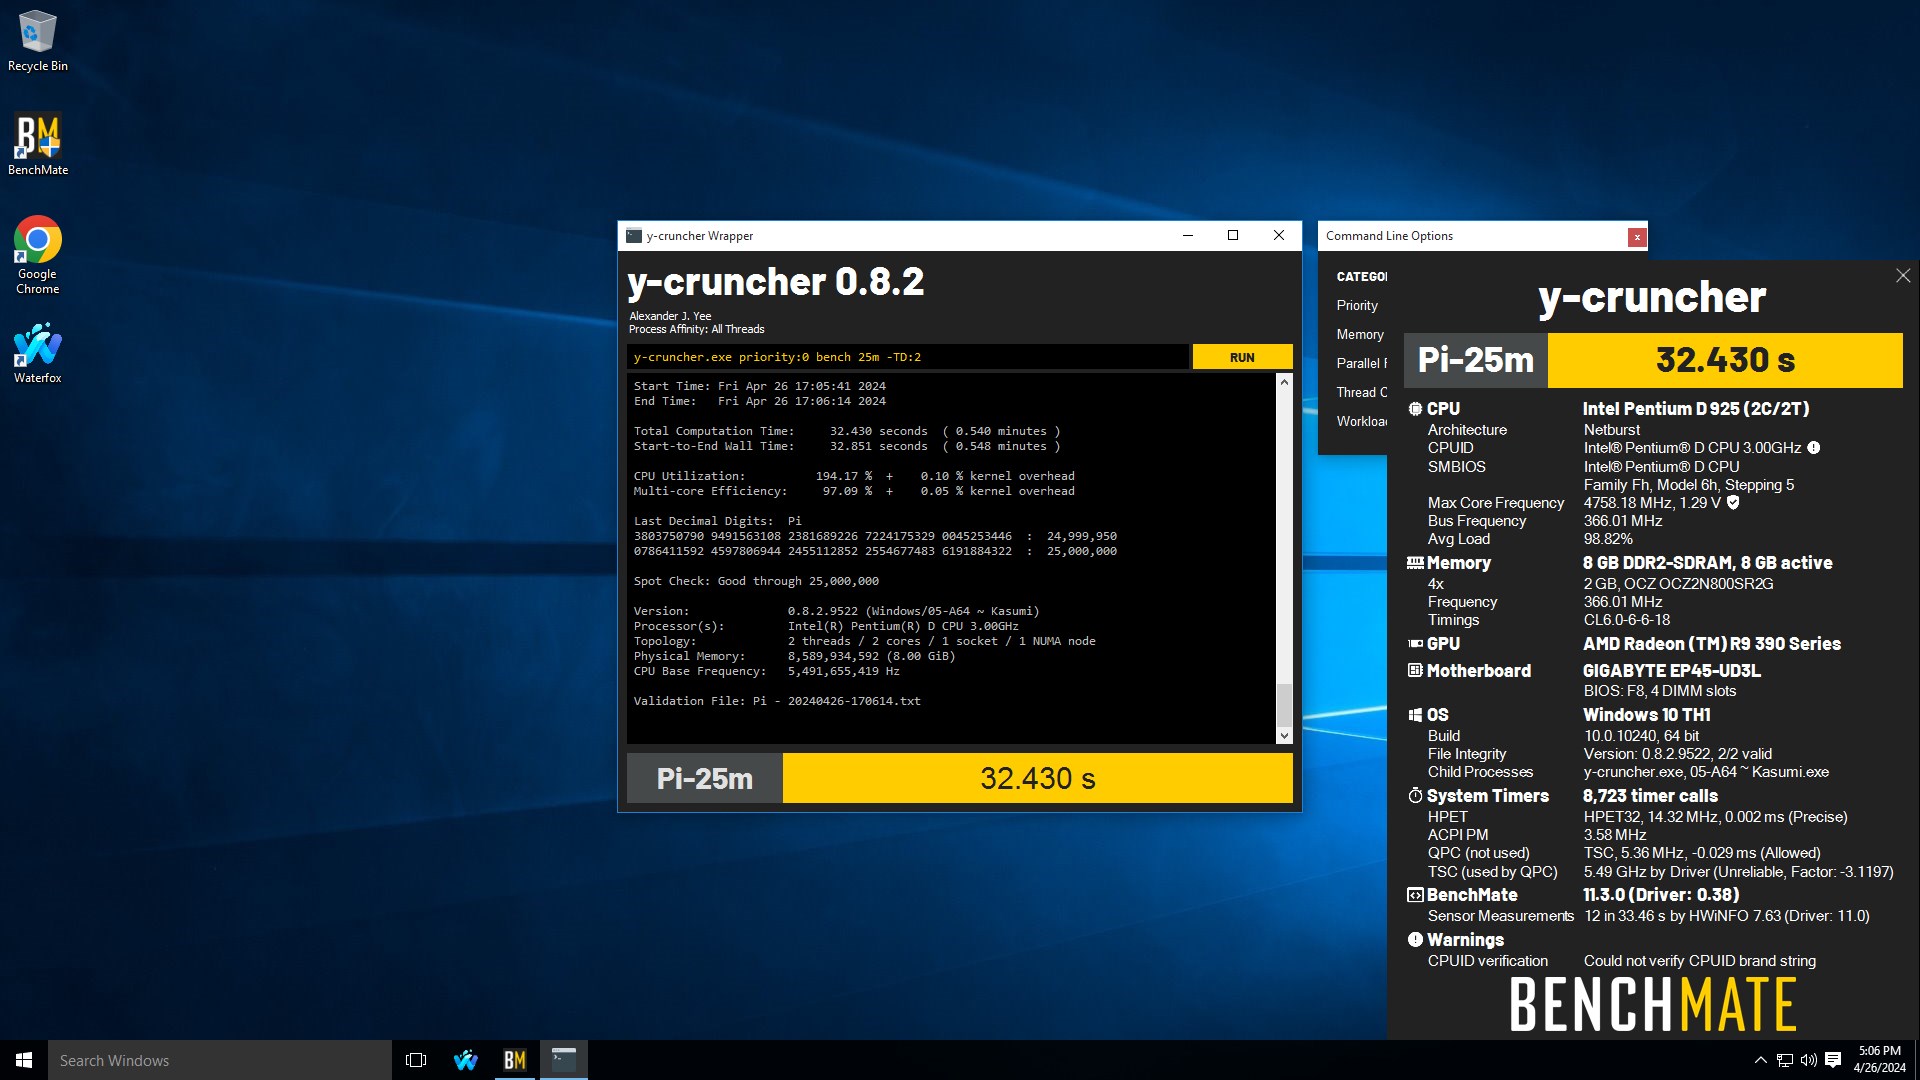
Task: Select Workload category in Command Line Options
Action: click(1361, 421)
